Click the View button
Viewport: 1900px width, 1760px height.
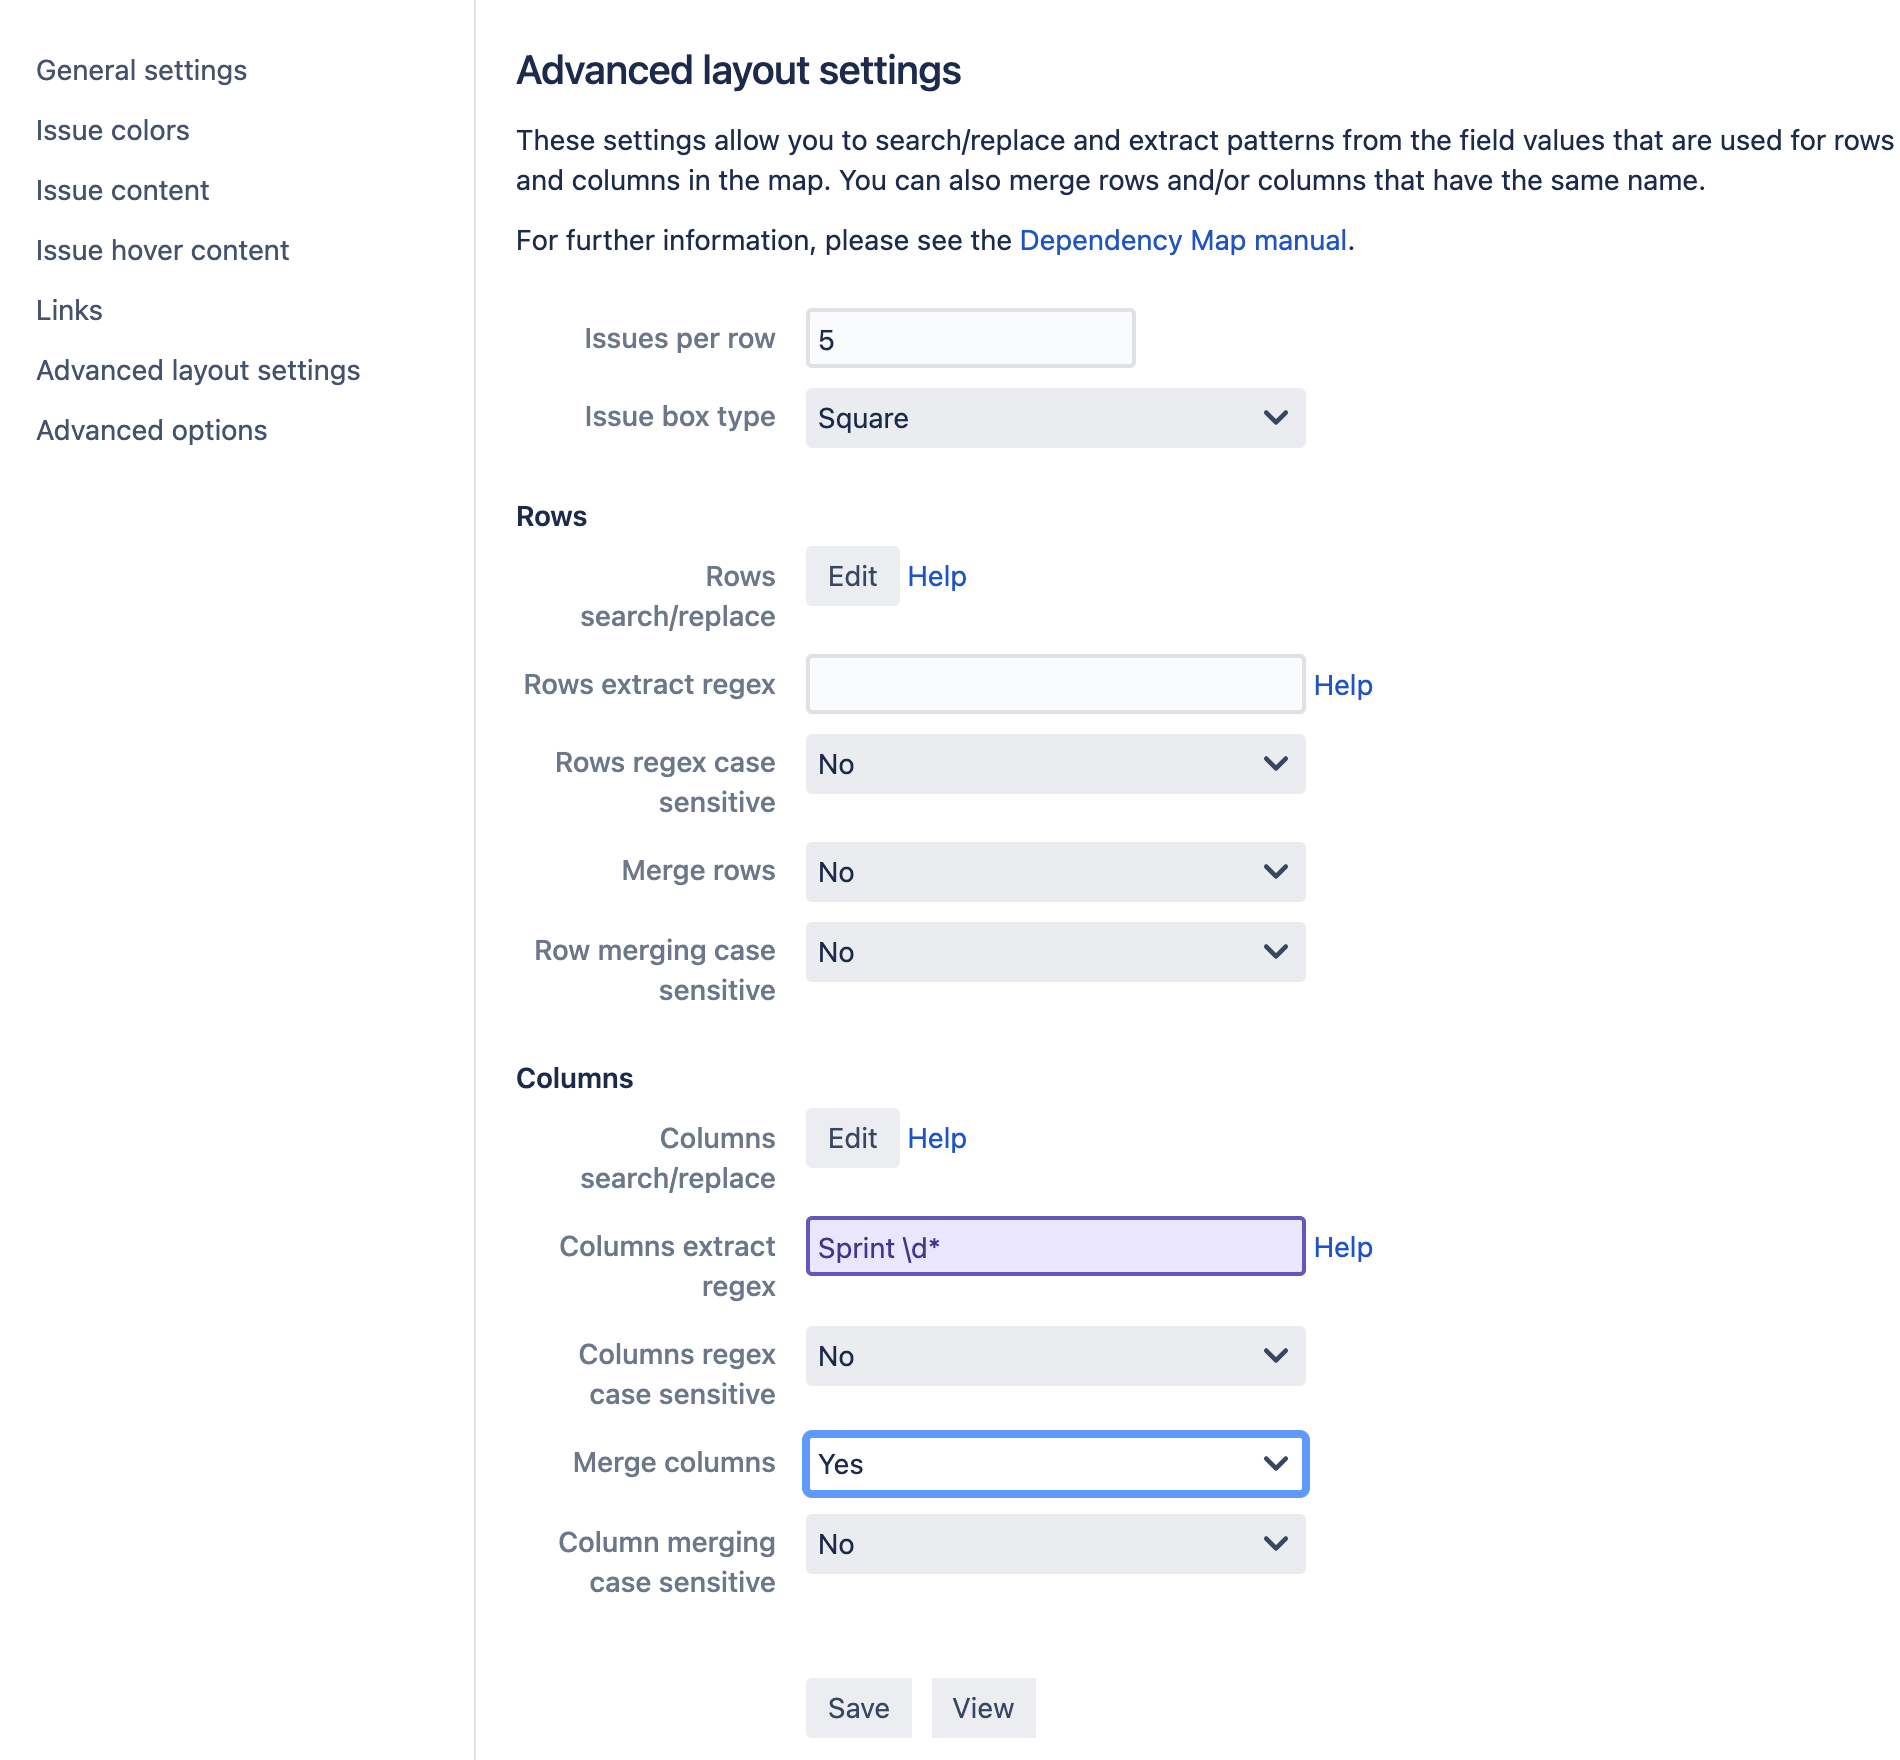click(x=983, y=1708)
